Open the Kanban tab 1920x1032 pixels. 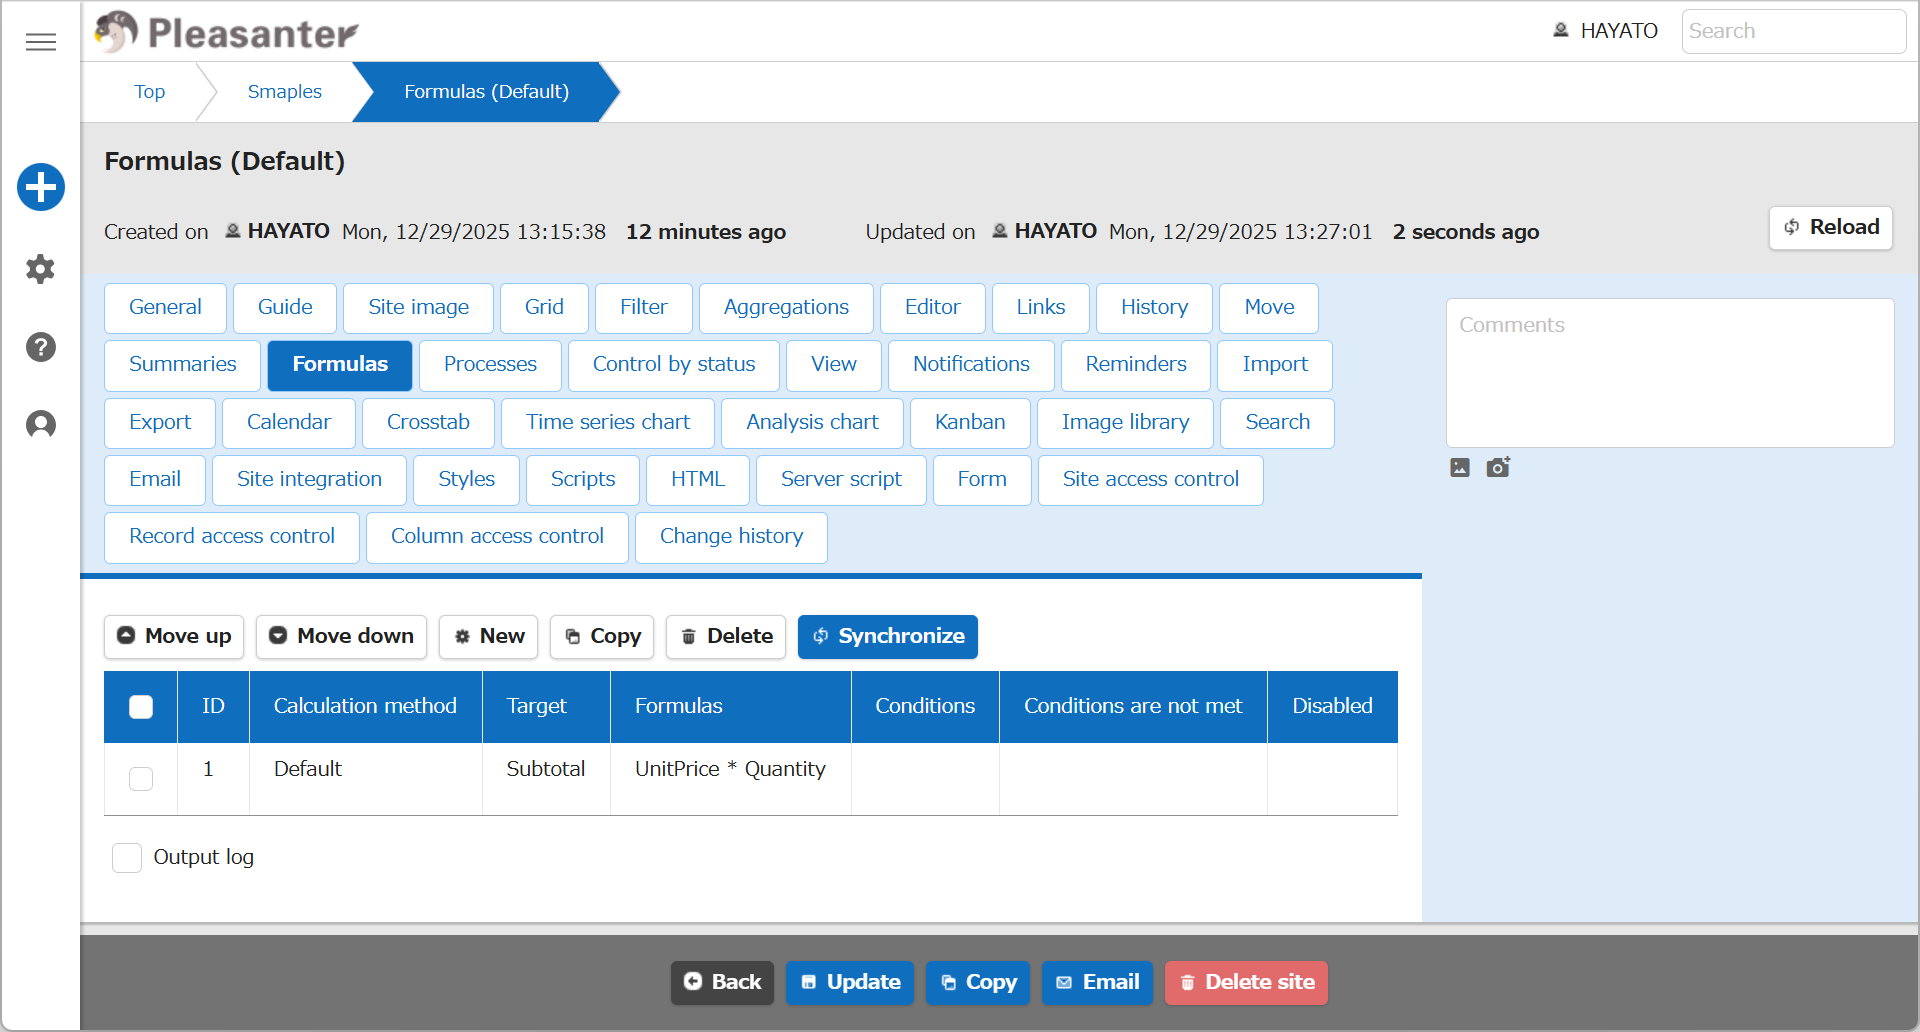(970, 423)
